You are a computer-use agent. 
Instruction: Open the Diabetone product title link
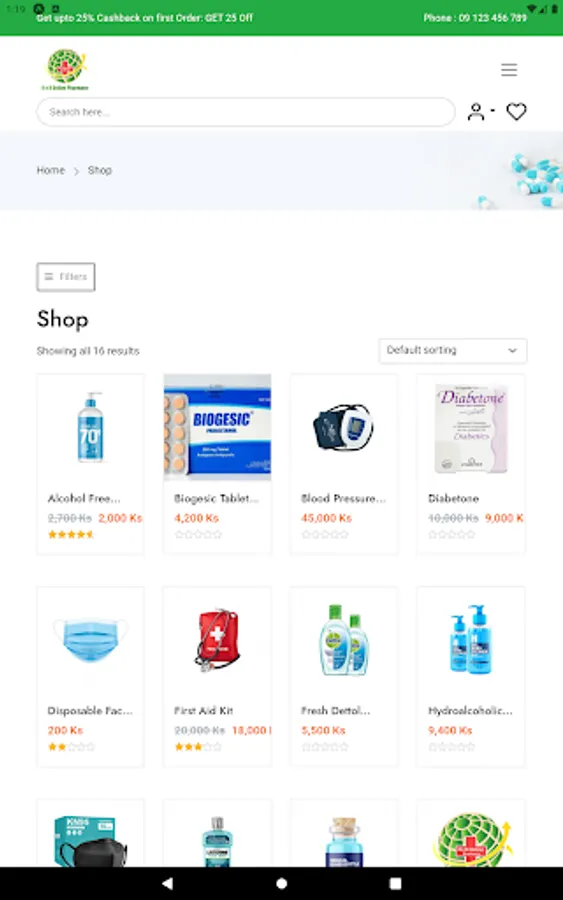click(453, 498)
